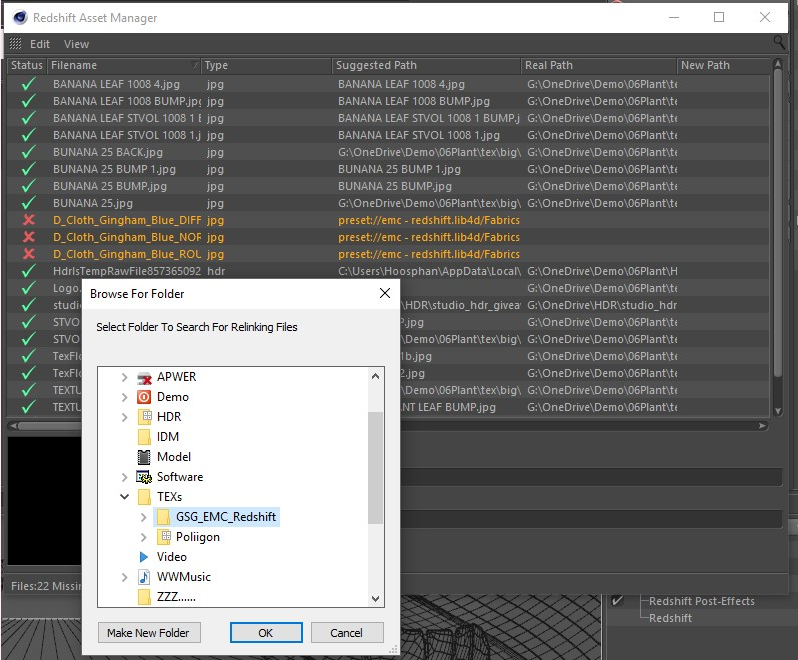Viewport: 798px width, 660px height.
Task: Select the Model folder label
Action: click(x=174, y=457)
